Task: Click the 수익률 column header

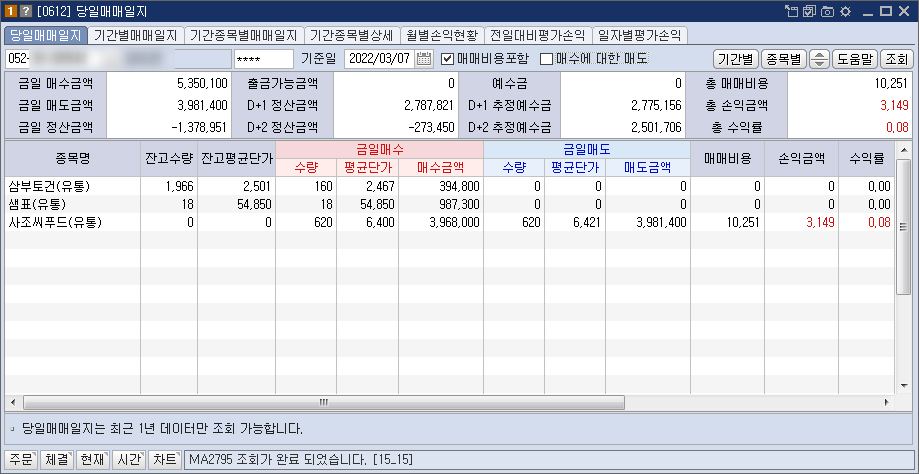Action: click(866, 158)
